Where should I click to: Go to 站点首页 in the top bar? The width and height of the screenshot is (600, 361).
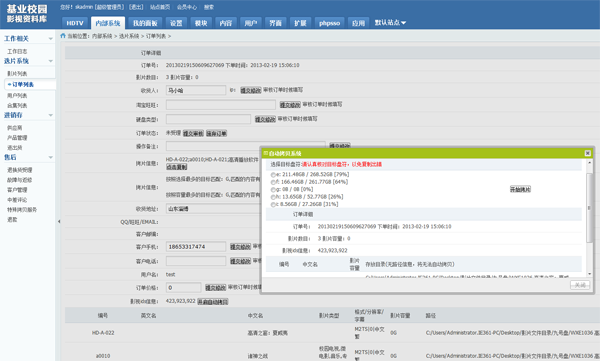click(x=160, y=7)
